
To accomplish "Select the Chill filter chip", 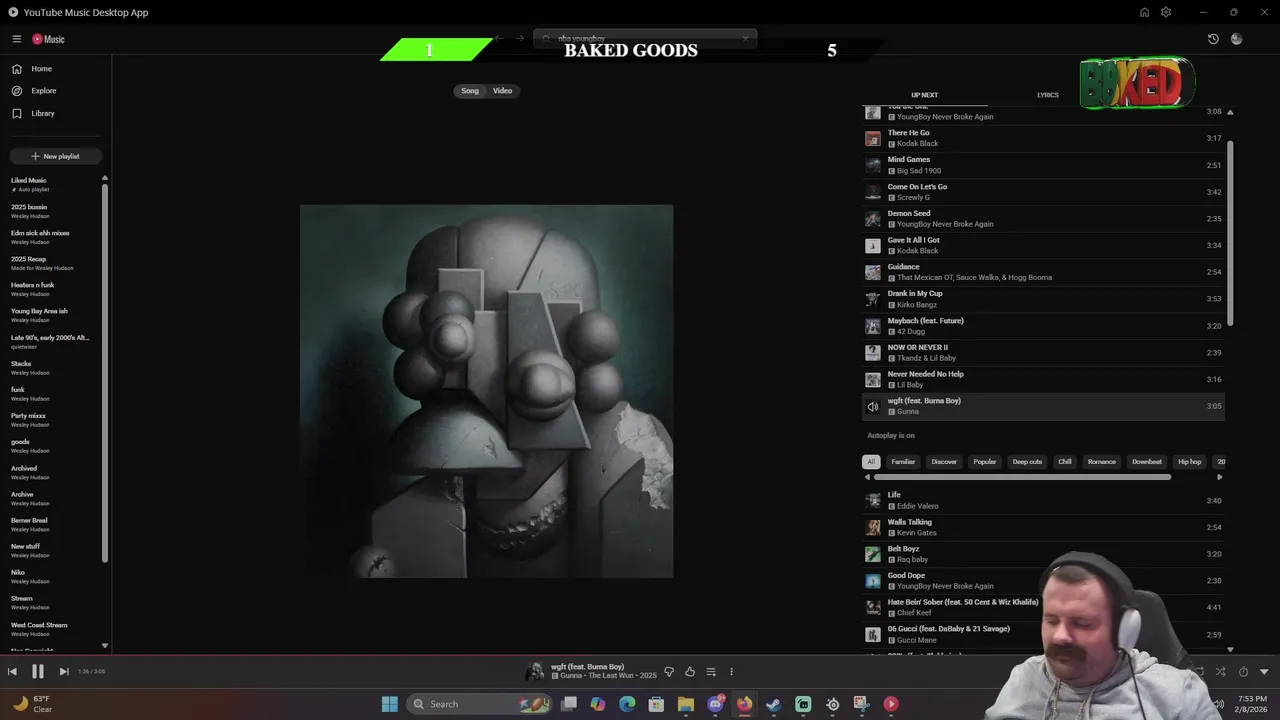I will coord(1065,462).
